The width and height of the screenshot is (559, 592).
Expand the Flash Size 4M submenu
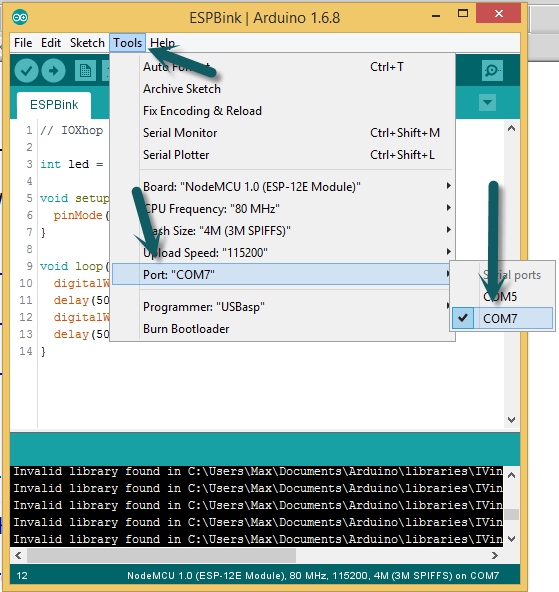click(x=282, y=230)
